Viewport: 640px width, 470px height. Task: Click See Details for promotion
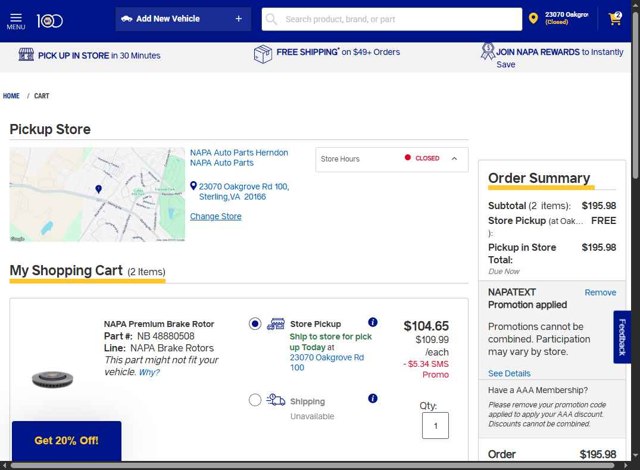pos(509,373)
